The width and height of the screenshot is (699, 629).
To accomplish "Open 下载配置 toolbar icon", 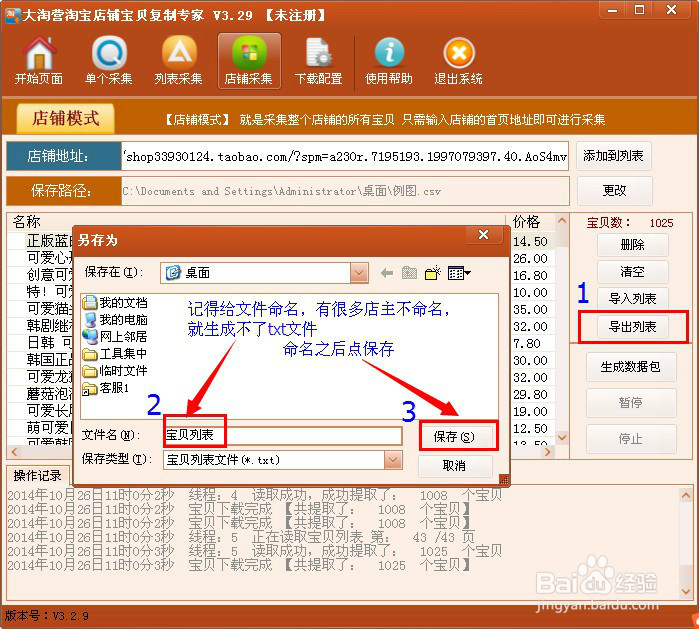I will point(318,60).
